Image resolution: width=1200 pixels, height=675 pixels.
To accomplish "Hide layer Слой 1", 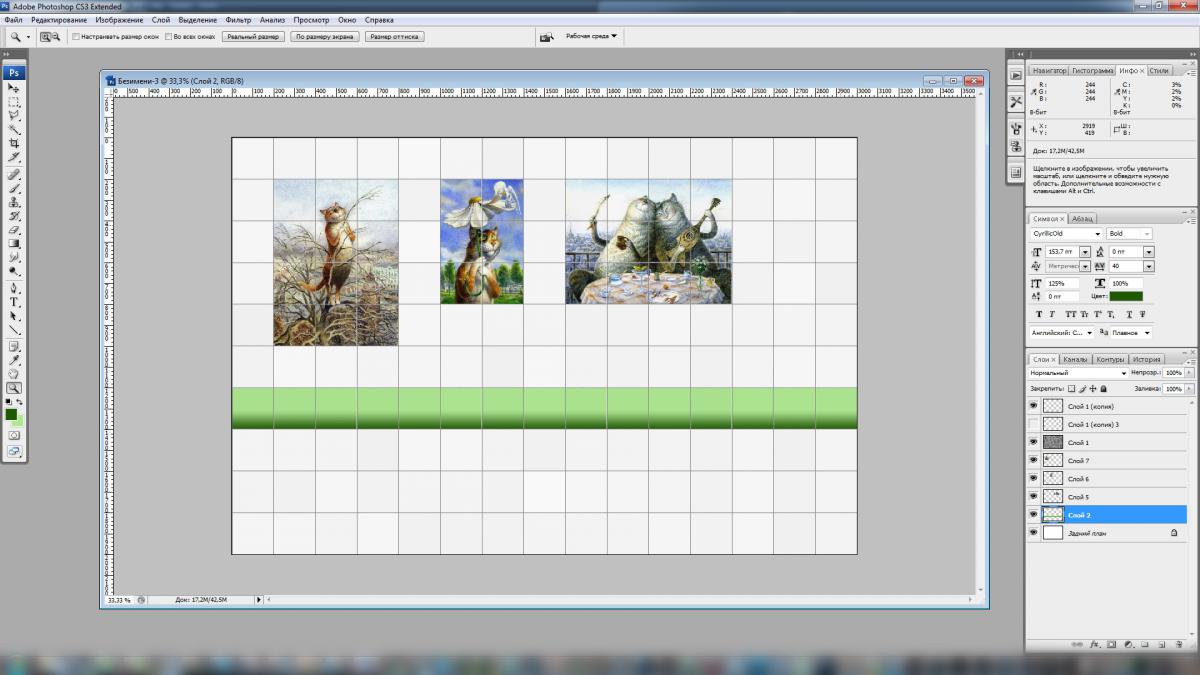I will (1033, 442).
